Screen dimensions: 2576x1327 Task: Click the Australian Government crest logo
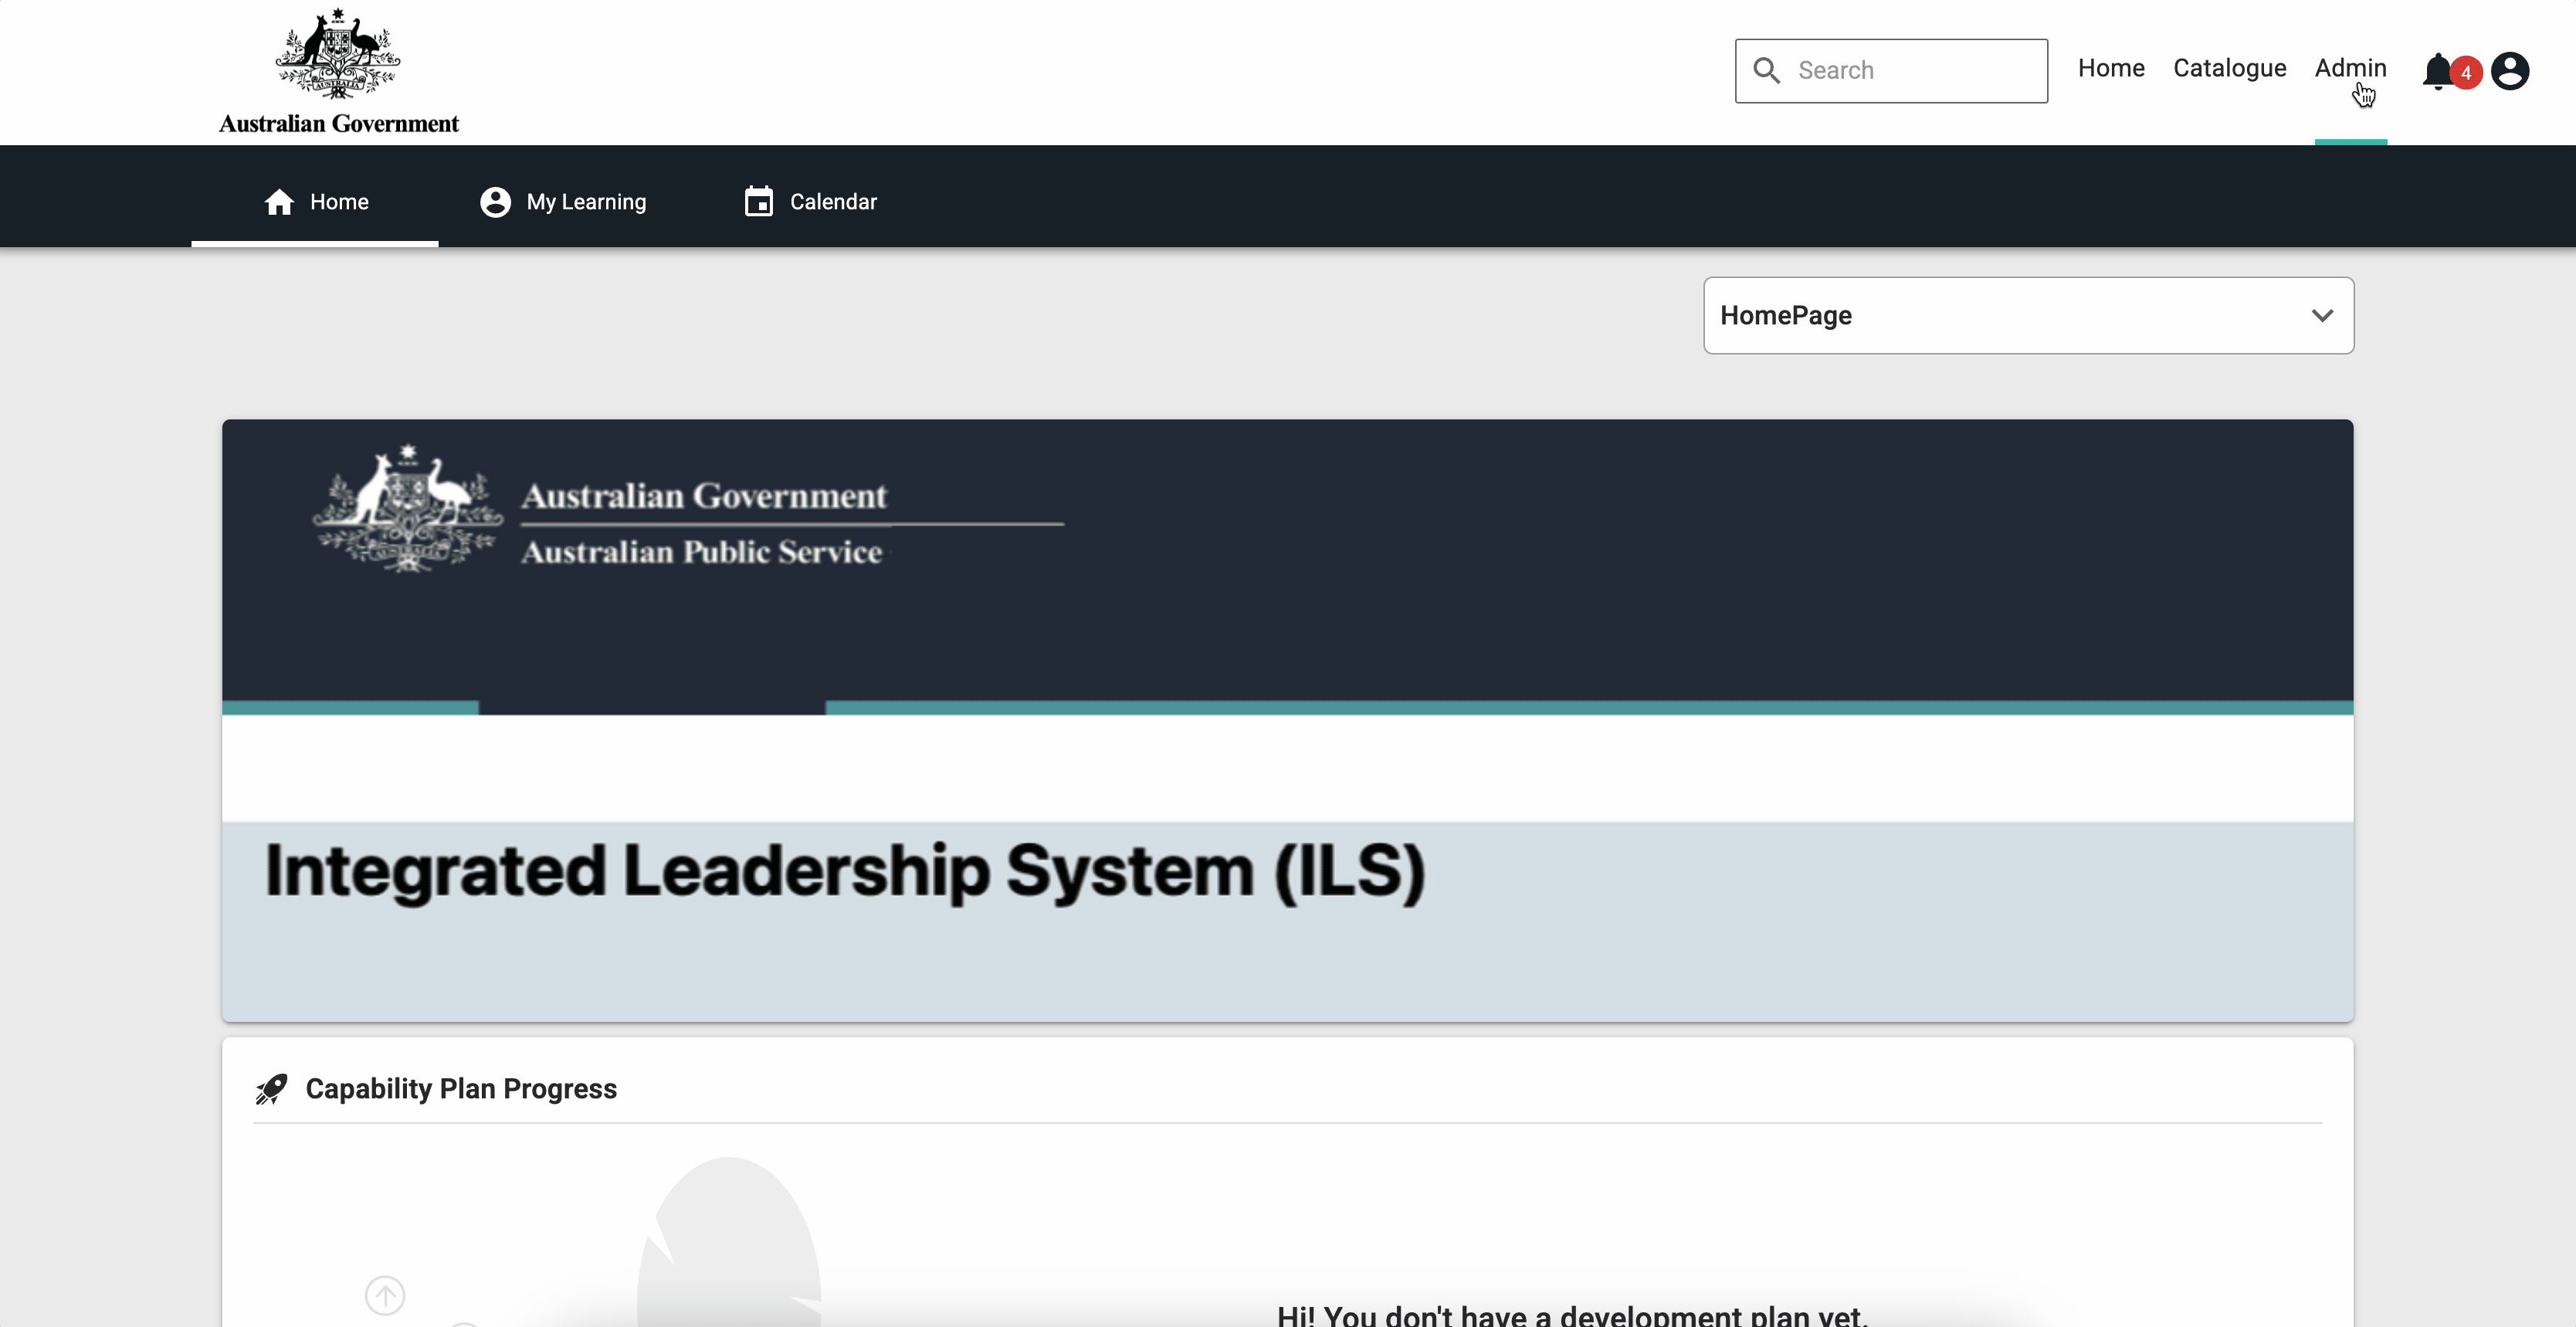(338, 54)
